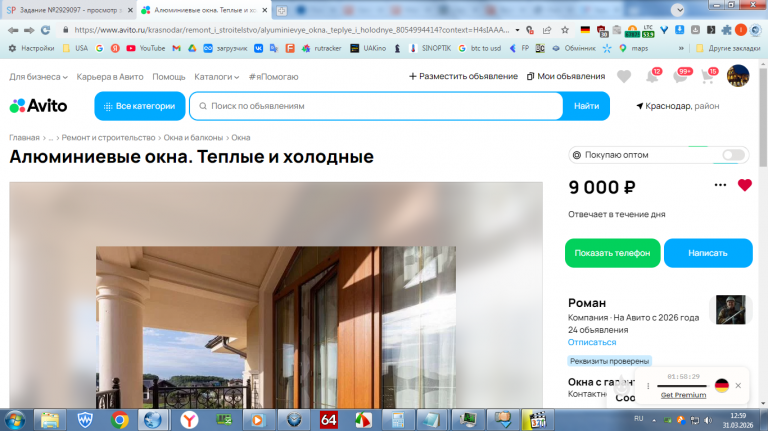768x431 pixels.
Task: Expand the Каталоги dropdown
Action: click(x=216, y=77)
